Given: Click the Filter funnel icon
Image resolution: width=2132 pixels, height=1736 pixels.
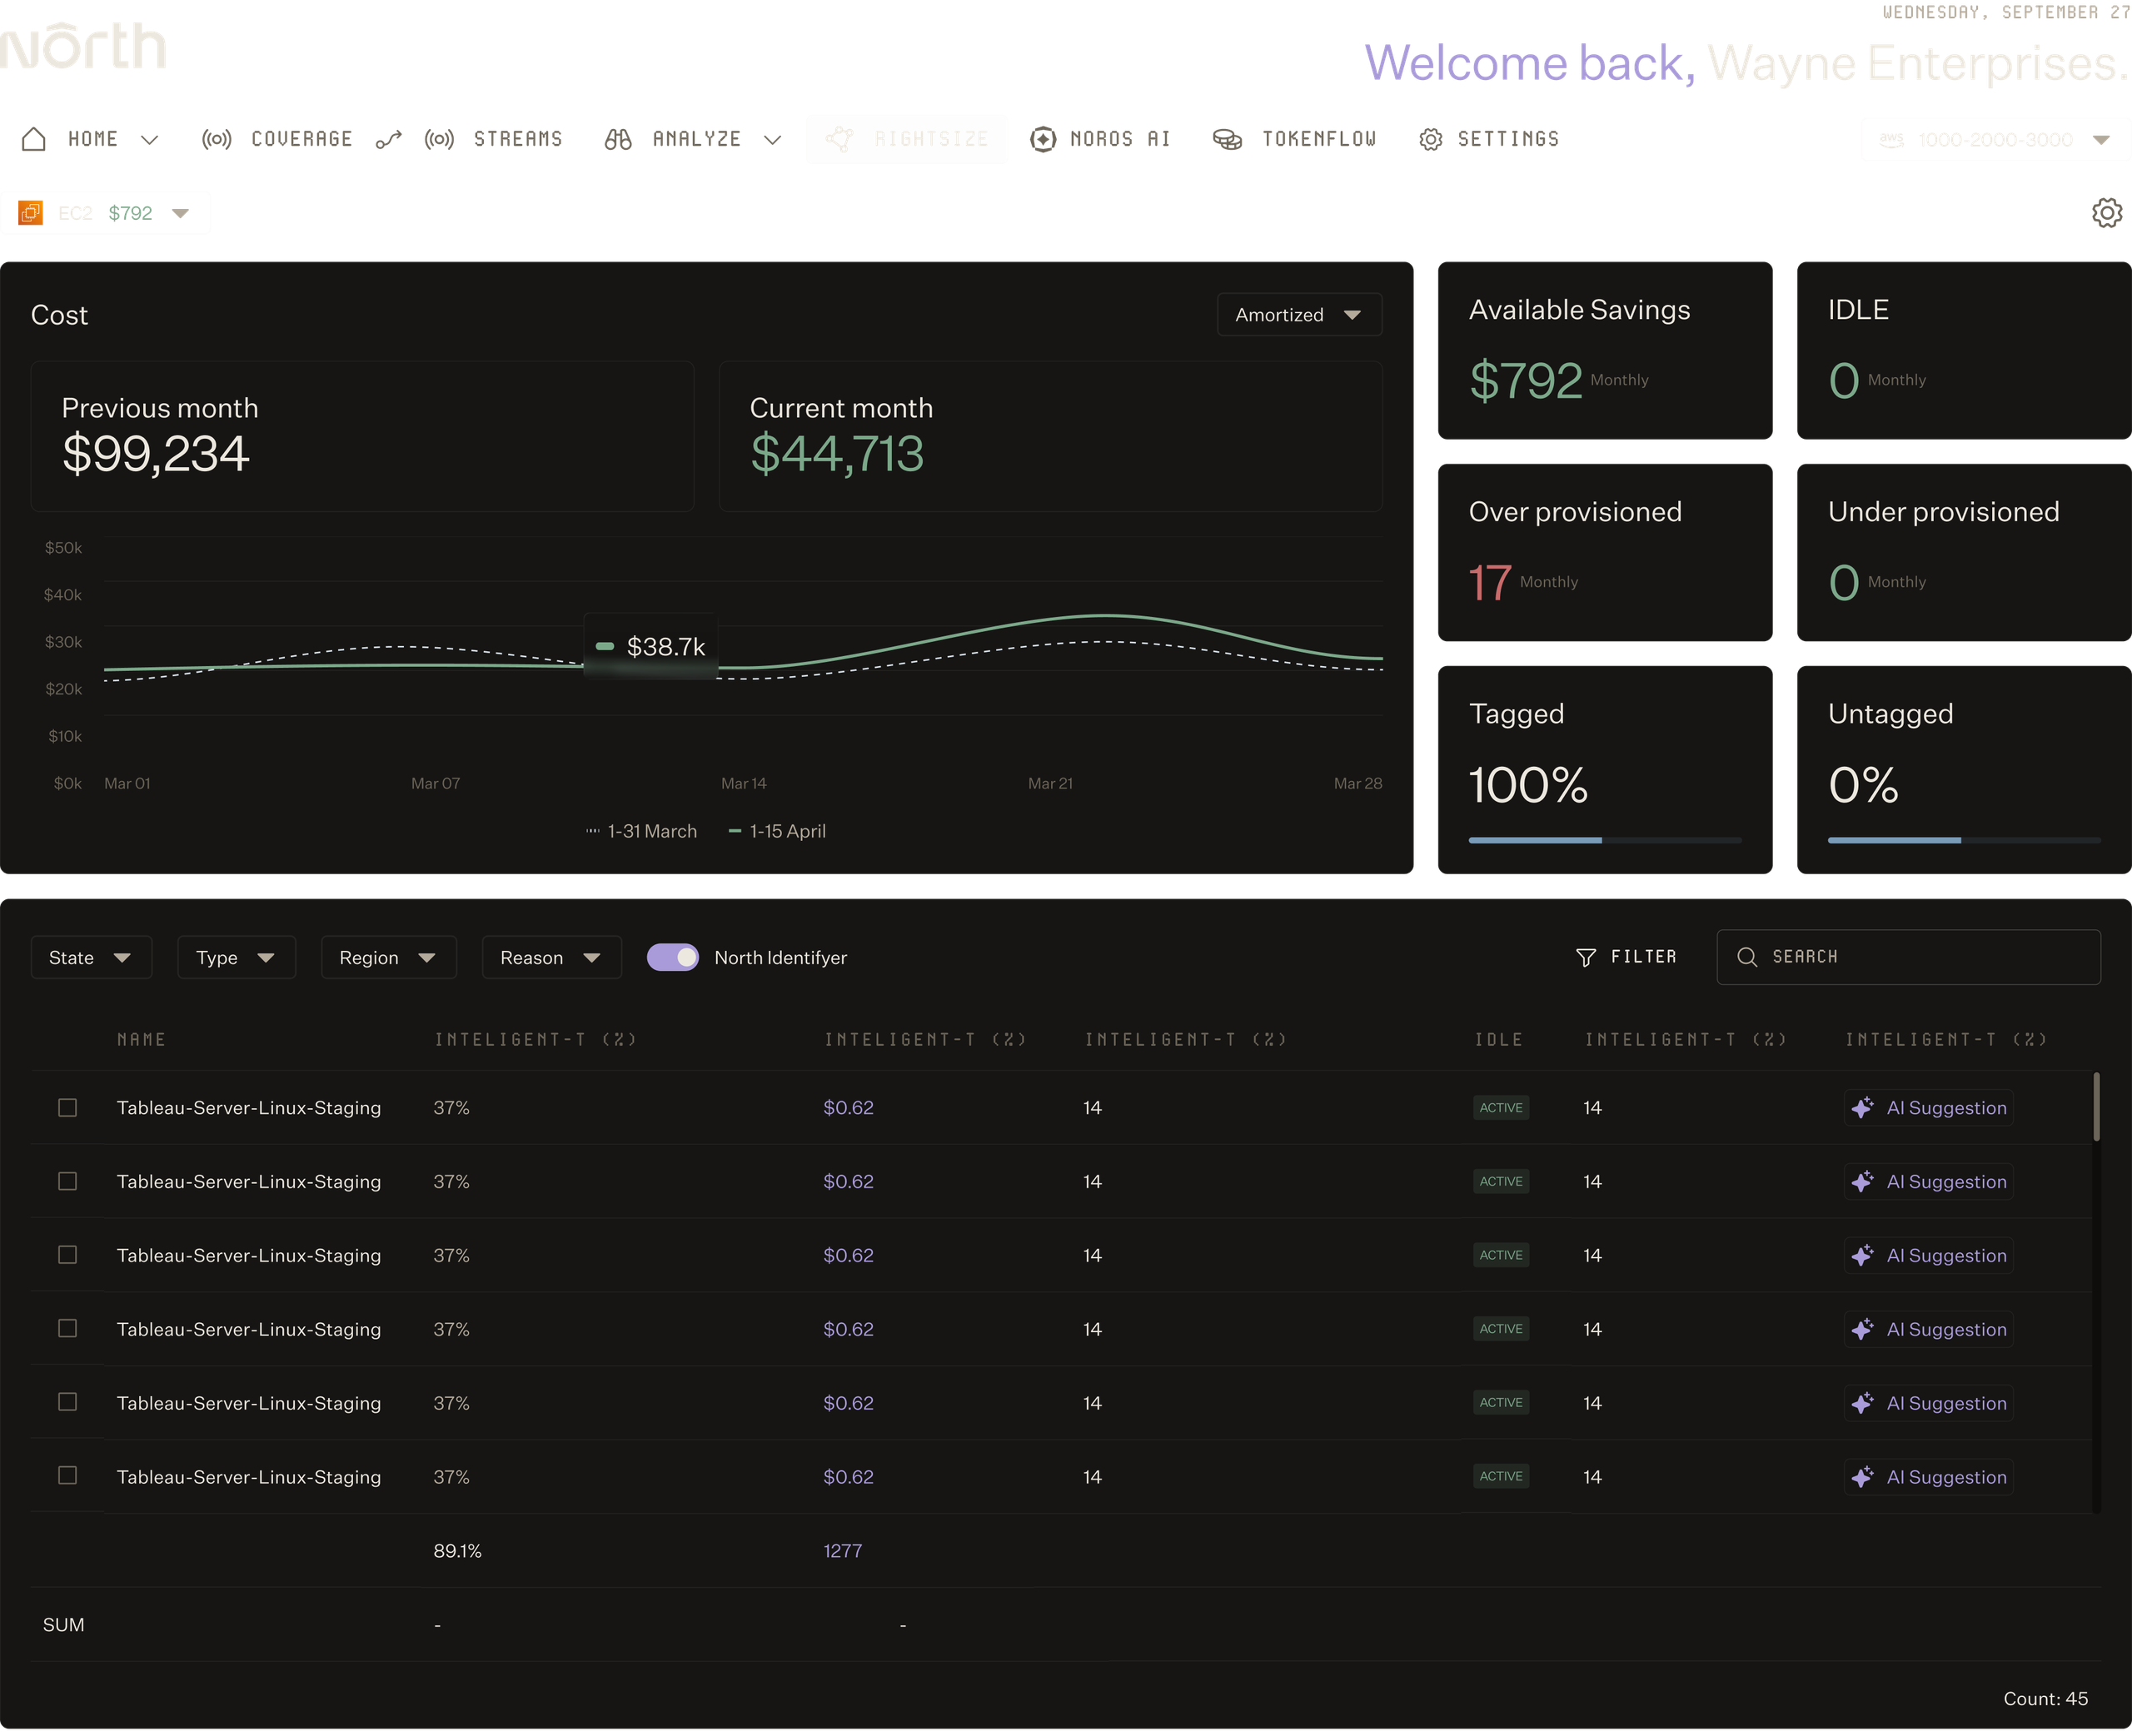Looking at the screenshot, I should tap(1585, 957).
